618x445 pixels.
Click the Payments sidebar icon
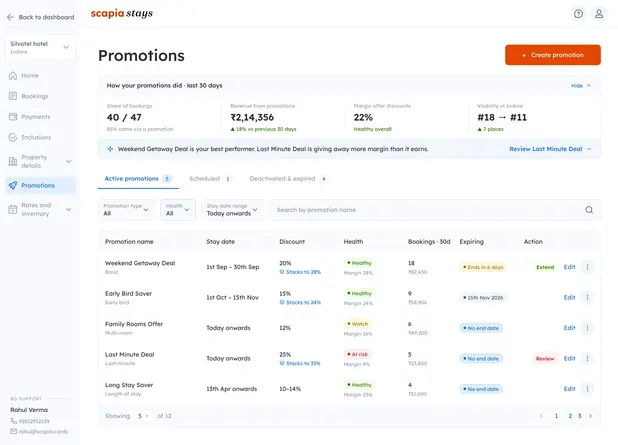[13, 117]
